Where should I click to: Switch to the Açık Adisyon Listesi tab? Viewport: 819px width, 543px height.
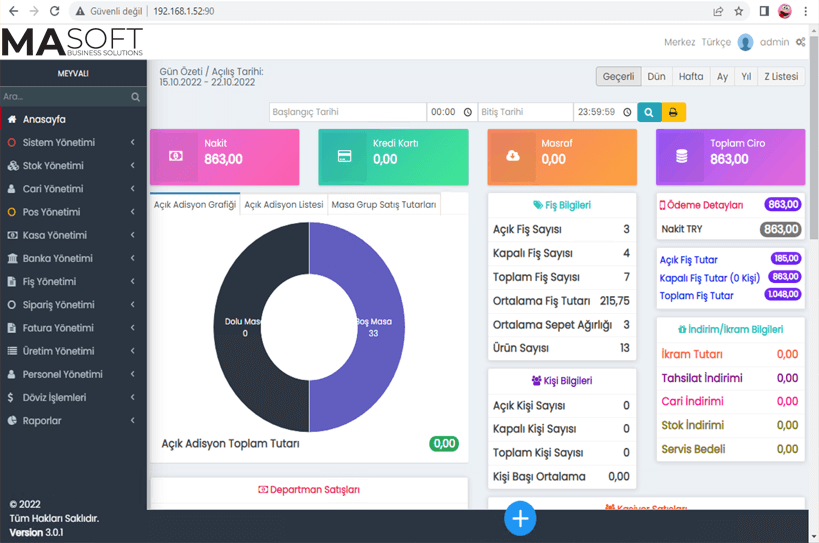click(x=284, y=204)
